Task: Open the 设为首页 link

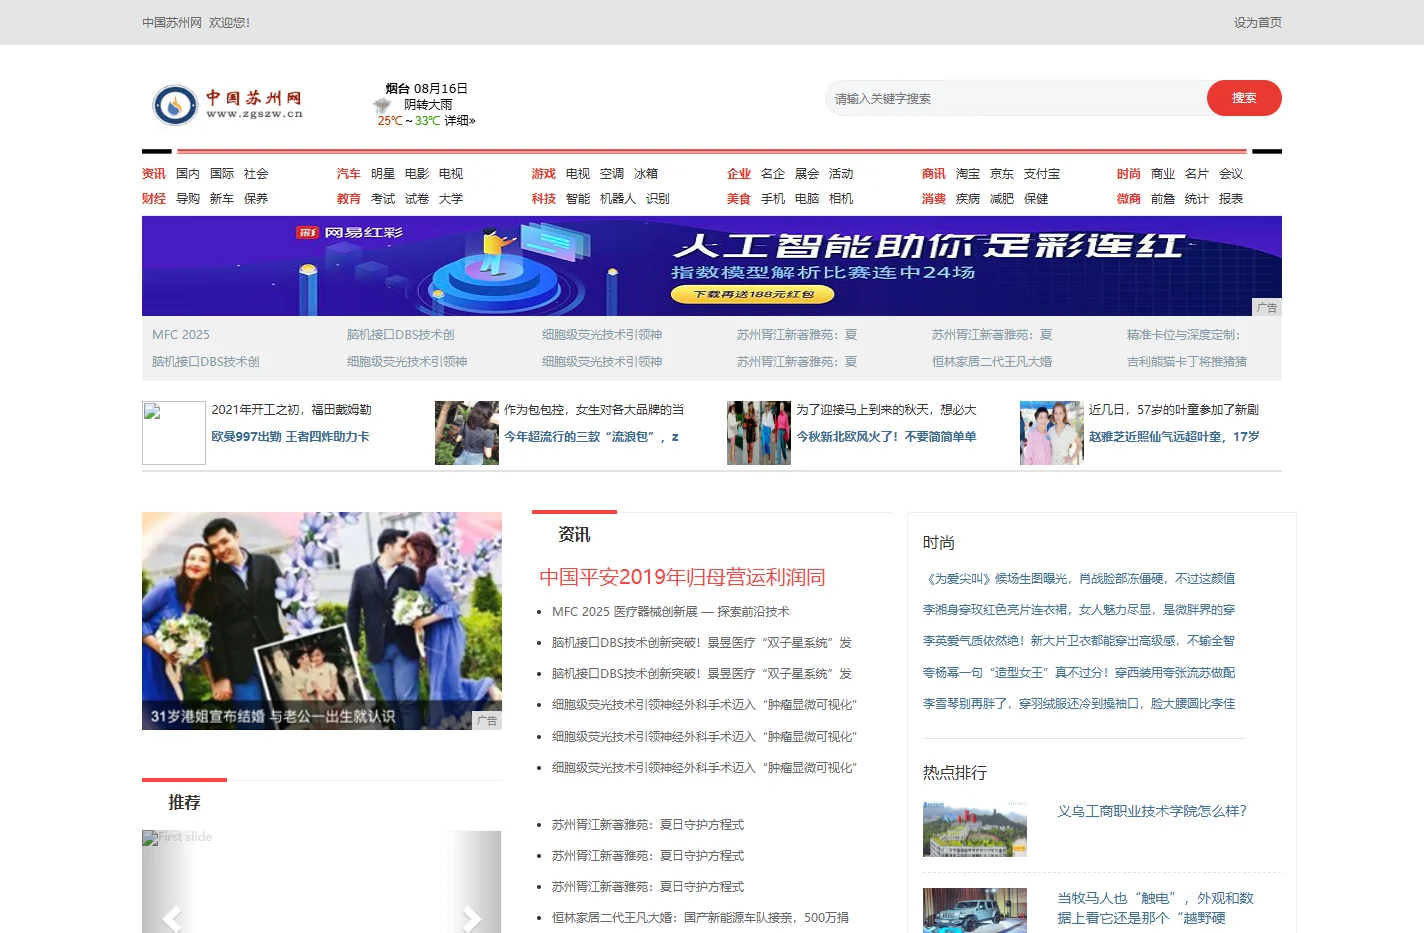Action: coord(1257,22)
